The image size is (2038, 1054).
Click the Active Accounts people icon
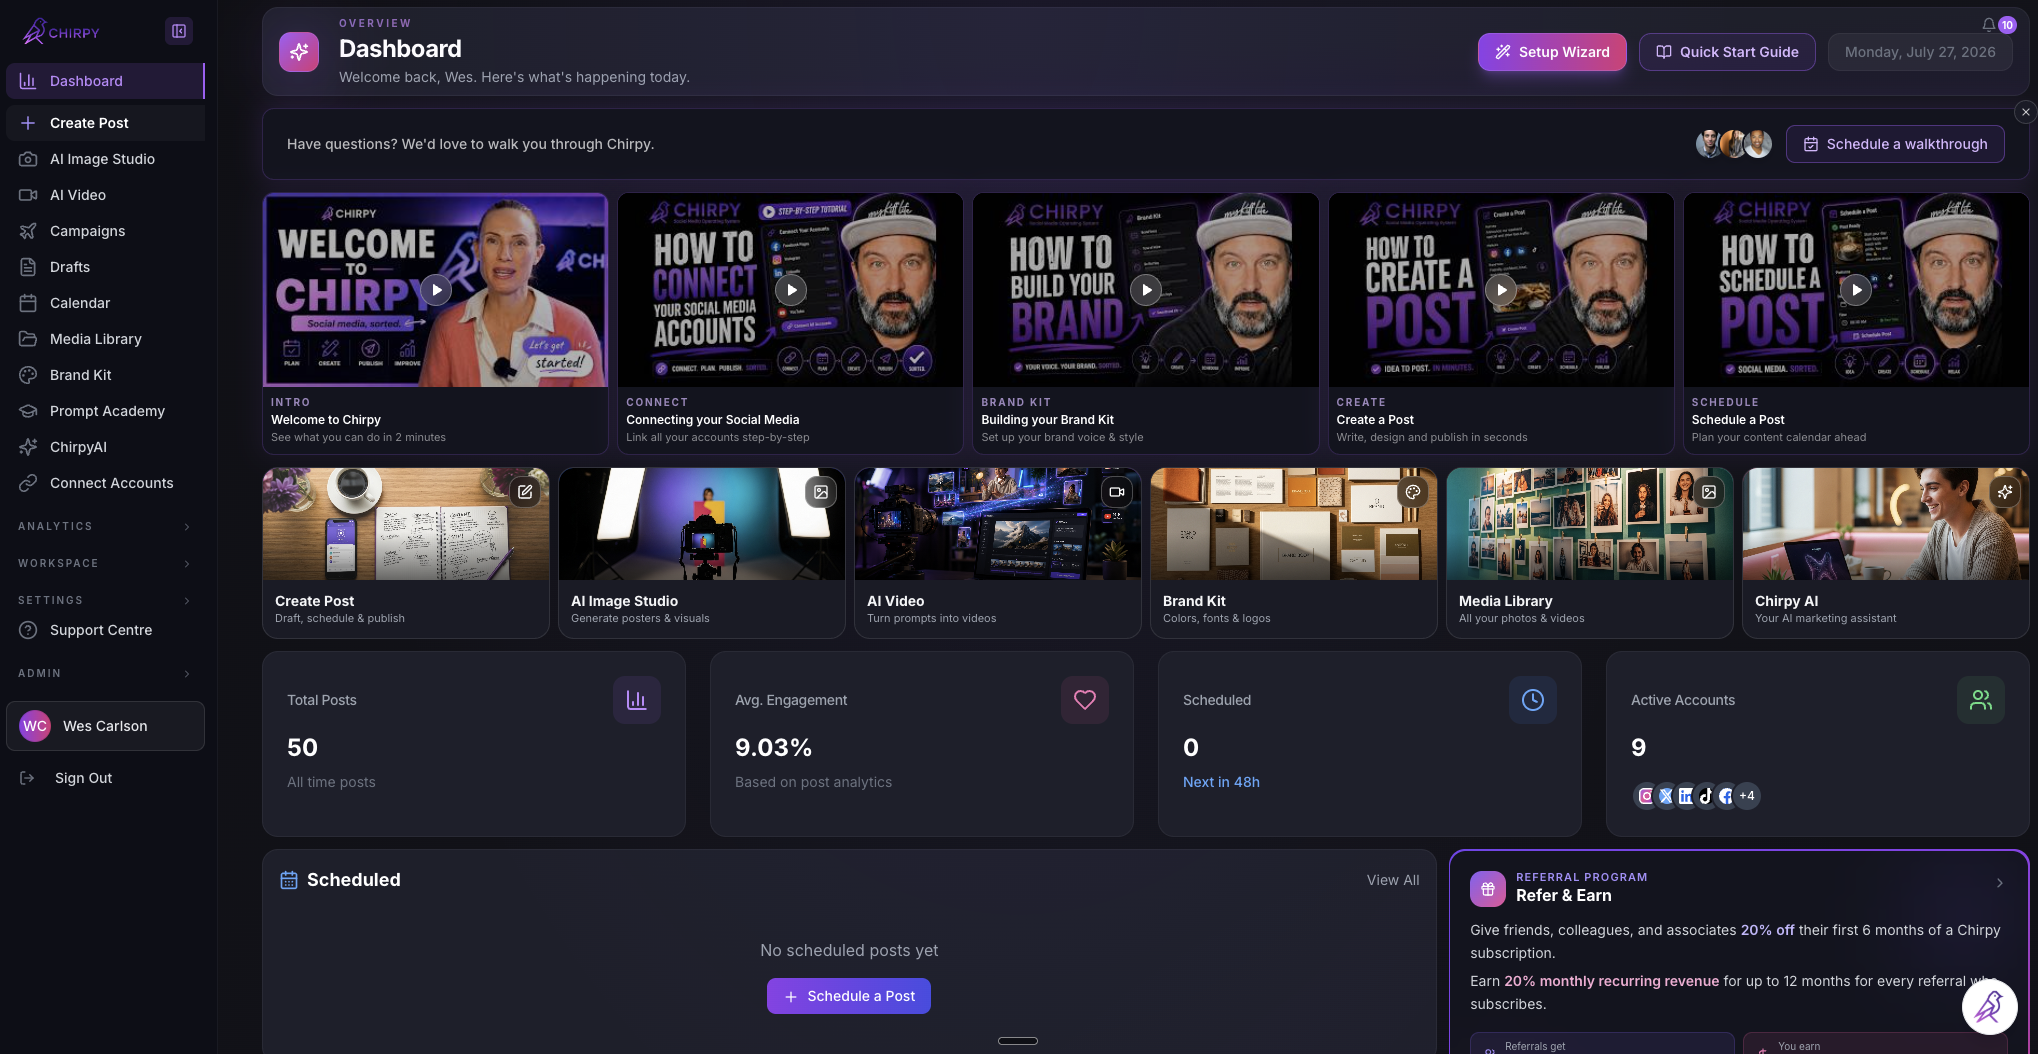(1981, 700)
